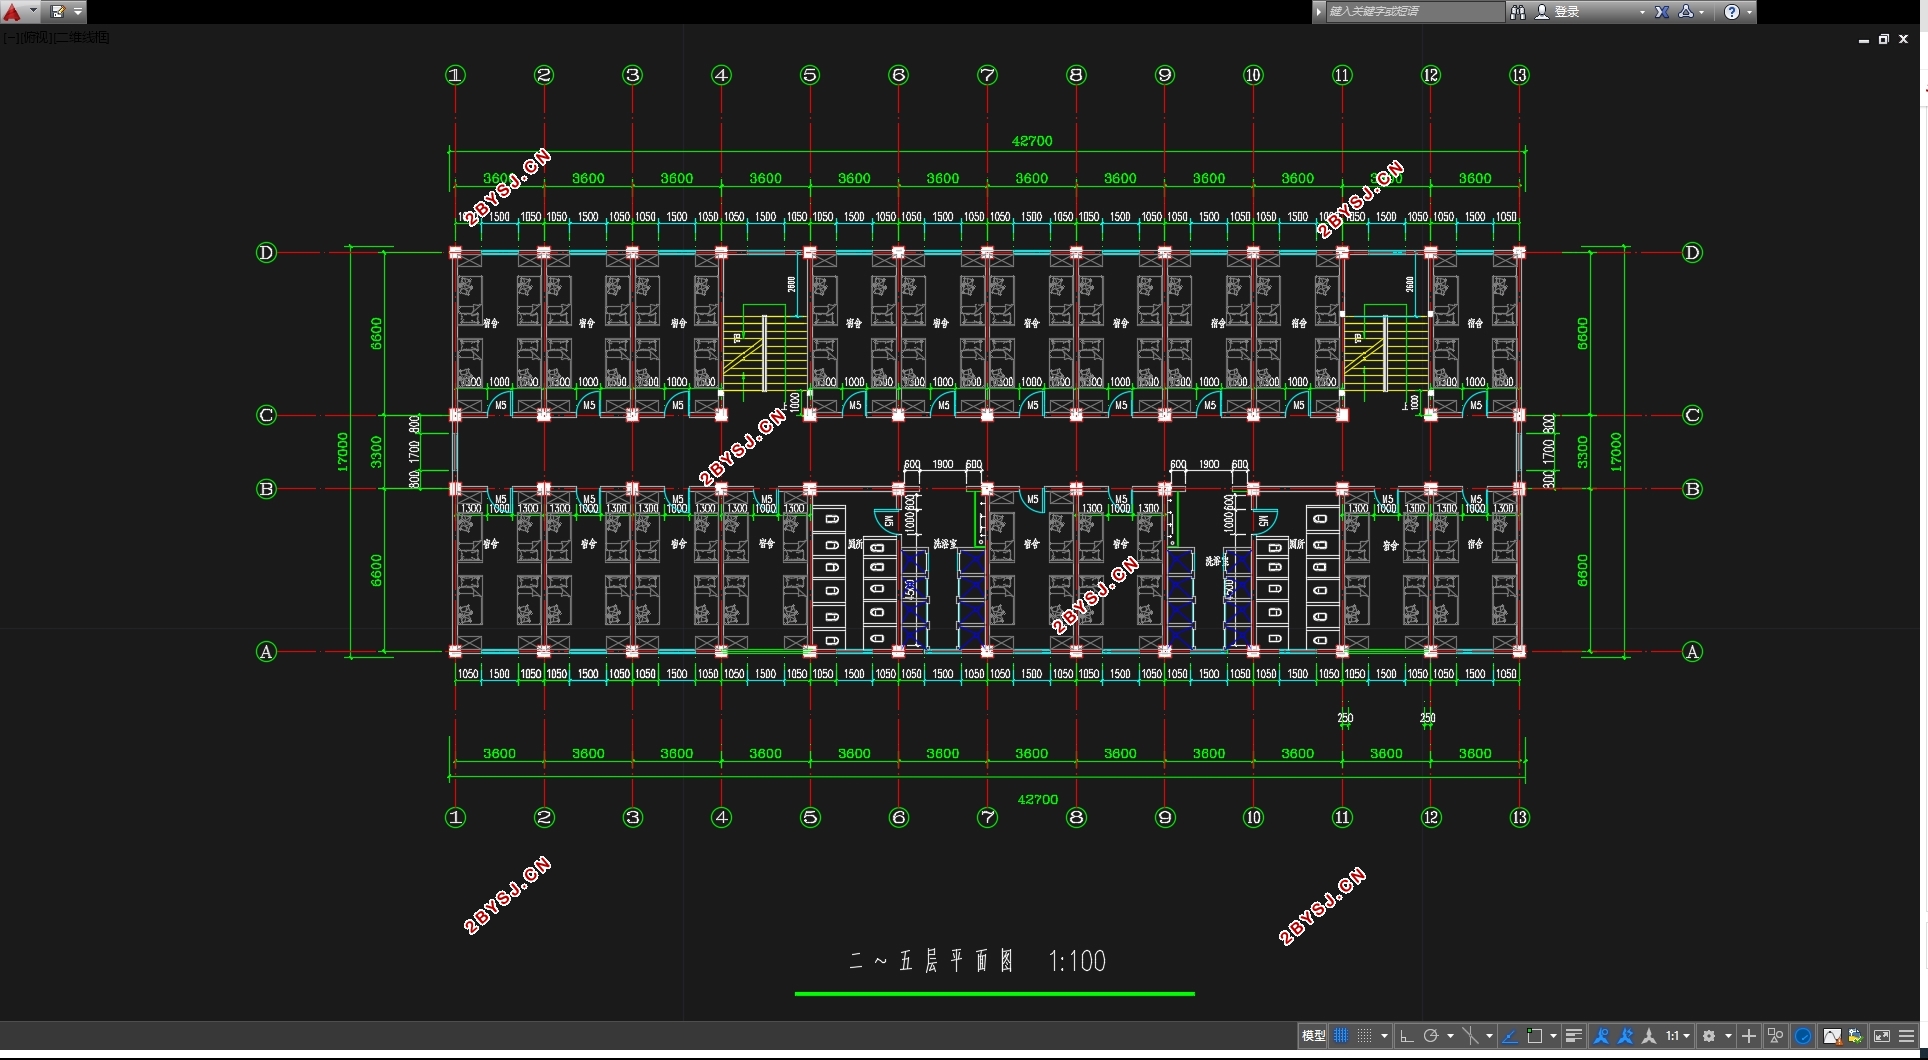Click the 1:100 scale label

coord(1077,961)
